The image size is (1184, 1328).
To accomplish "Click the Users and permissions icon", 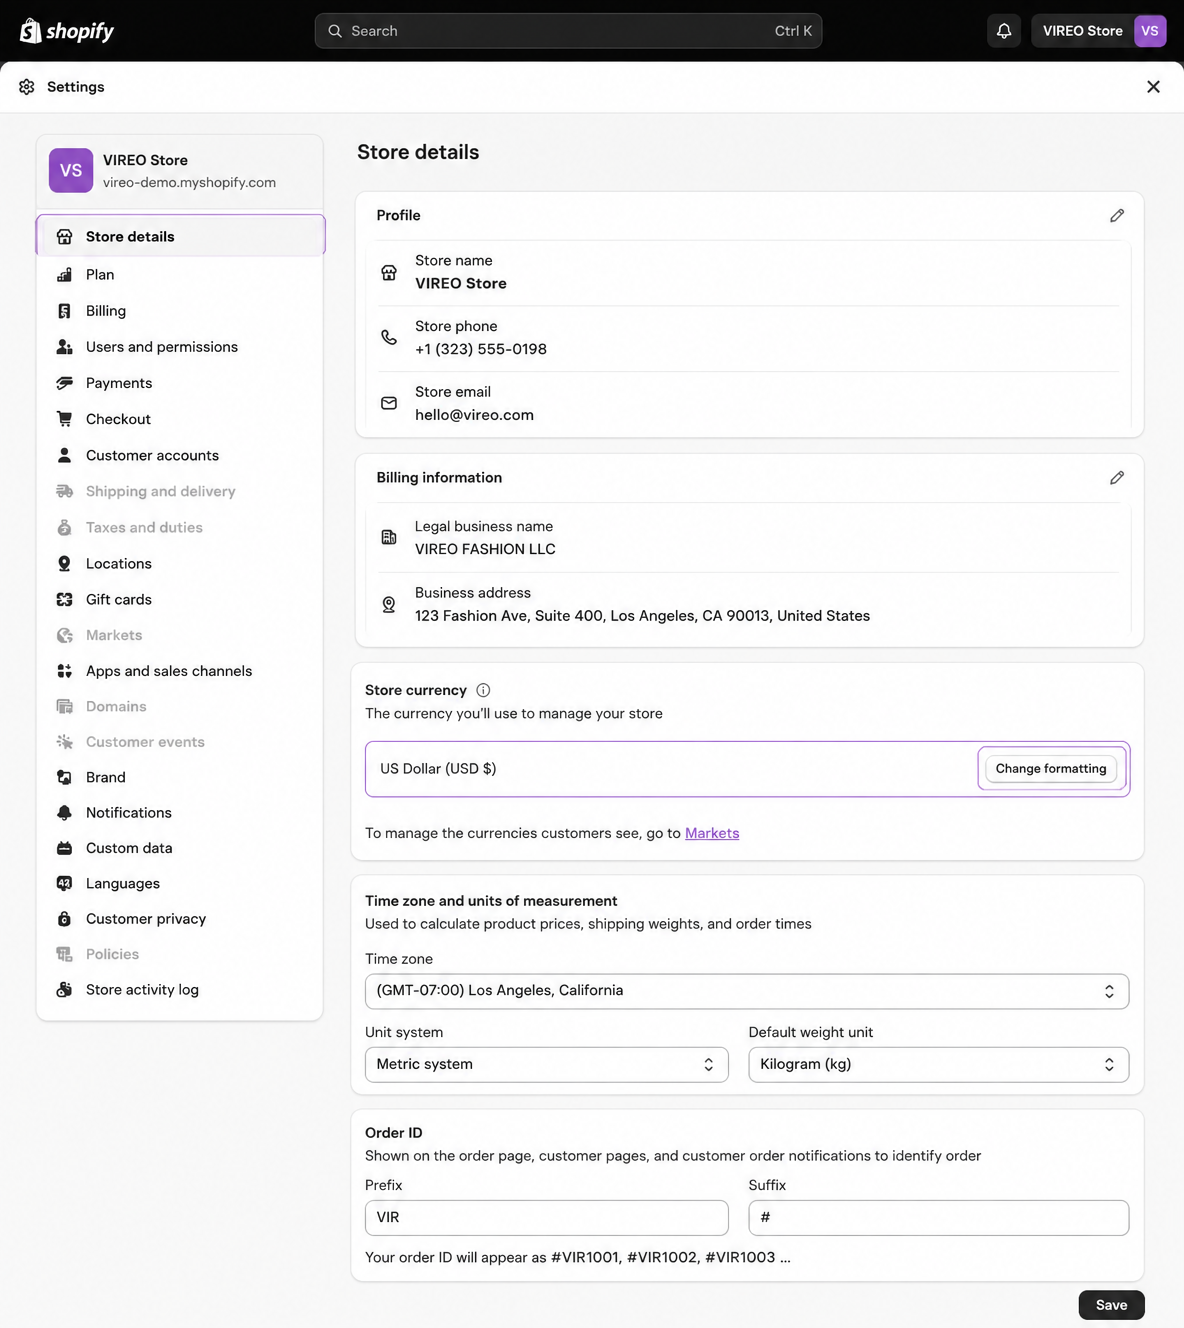I will [64, 347].
